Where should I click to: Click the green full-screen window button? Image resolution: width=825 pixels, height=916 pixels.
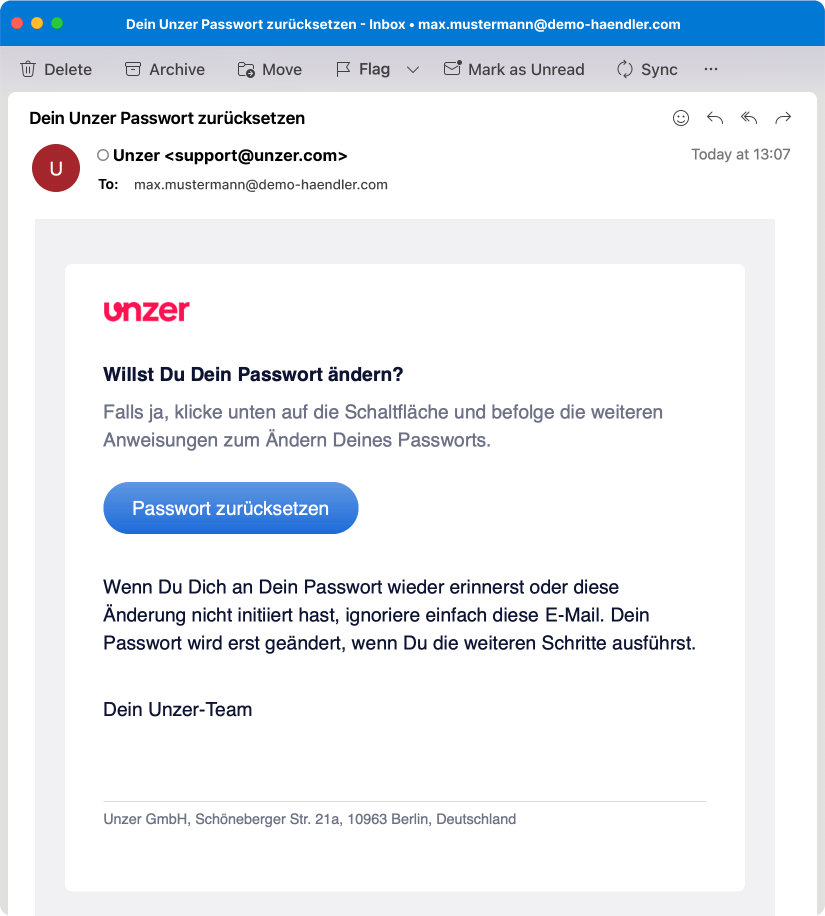(x=57, y=23)
